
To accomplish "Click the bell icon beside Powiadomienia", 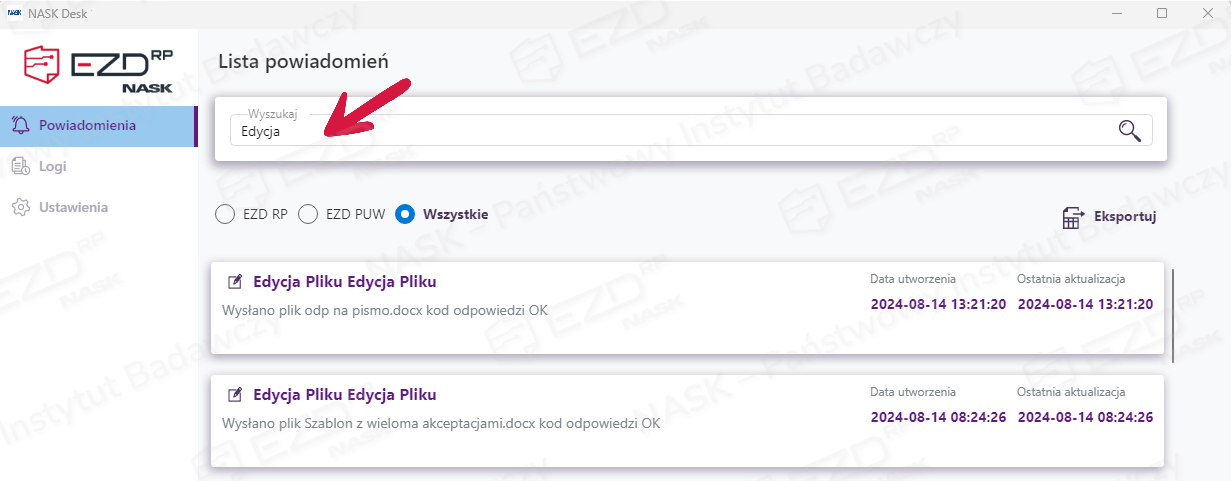I will click(20, 125).
